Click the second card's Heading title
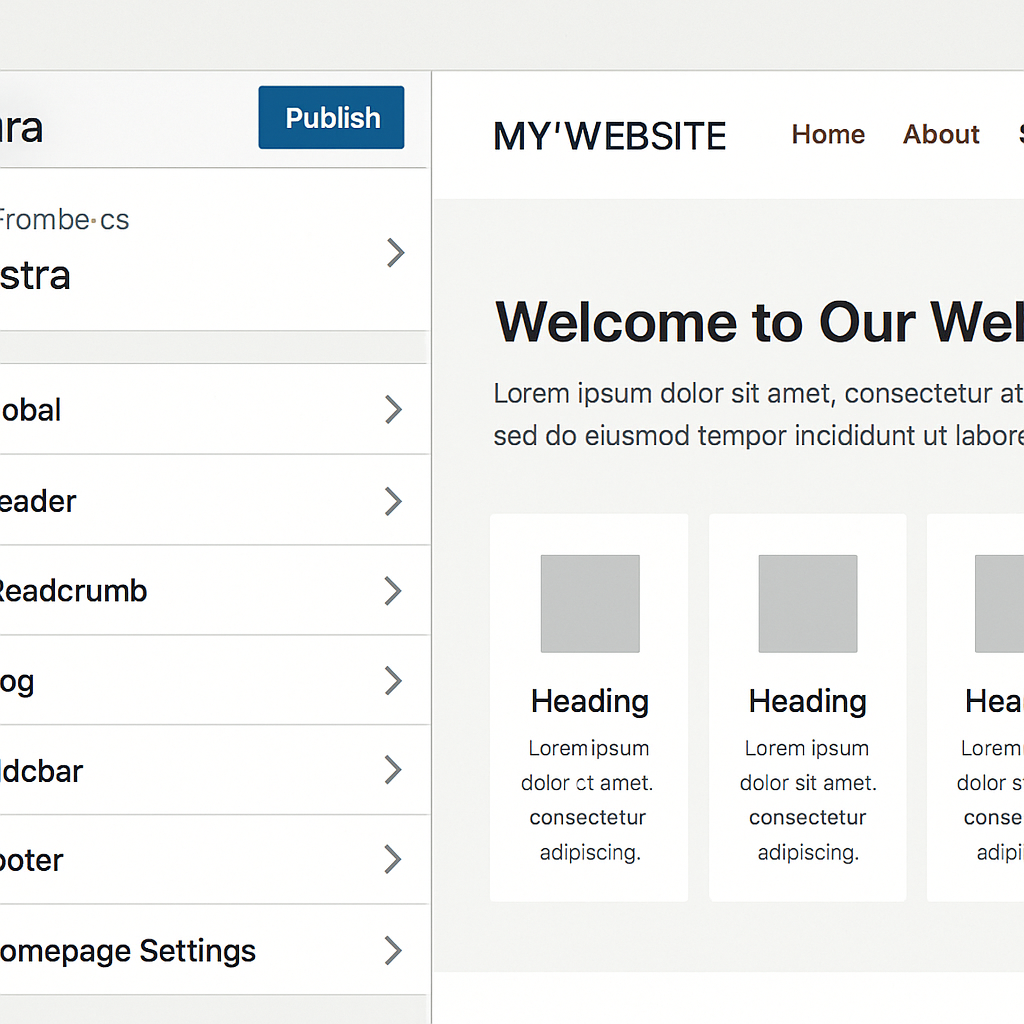The width and height of the screenshot is (1024, 1024). pos(808,702)
